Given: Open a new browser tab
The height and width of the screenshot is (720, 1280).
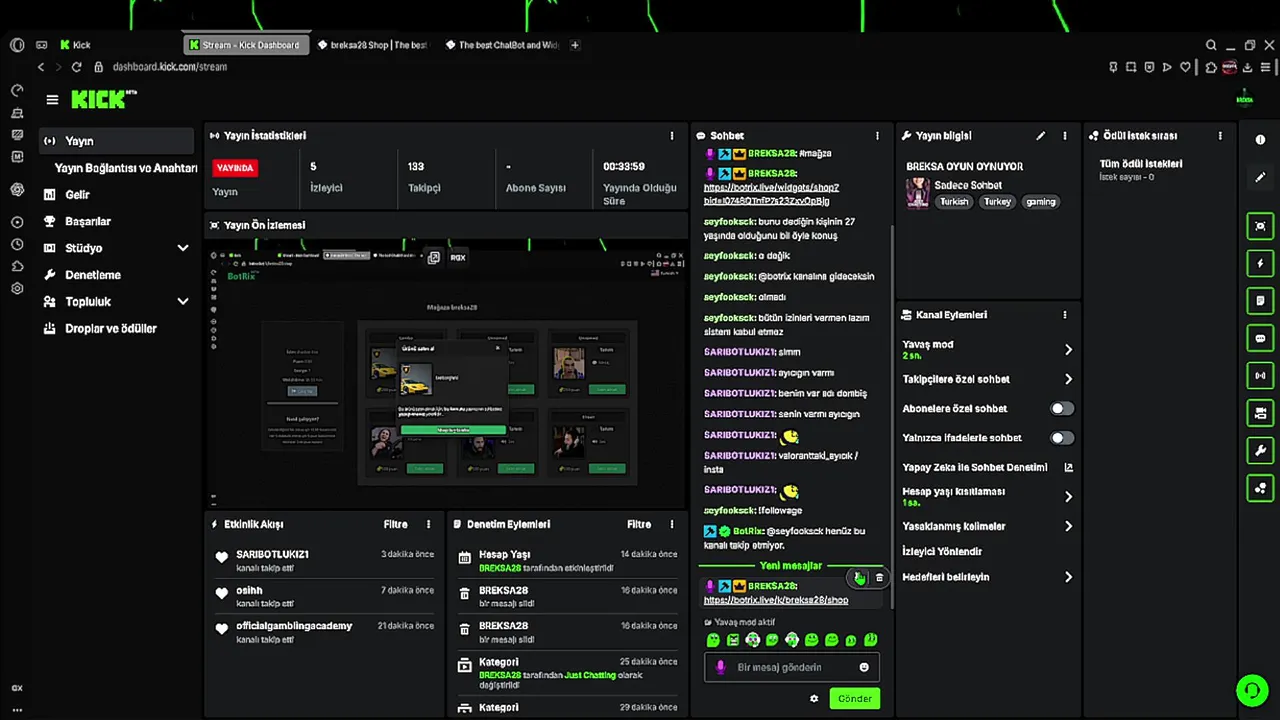Looking at the screenshot, I should coord(575,45).
